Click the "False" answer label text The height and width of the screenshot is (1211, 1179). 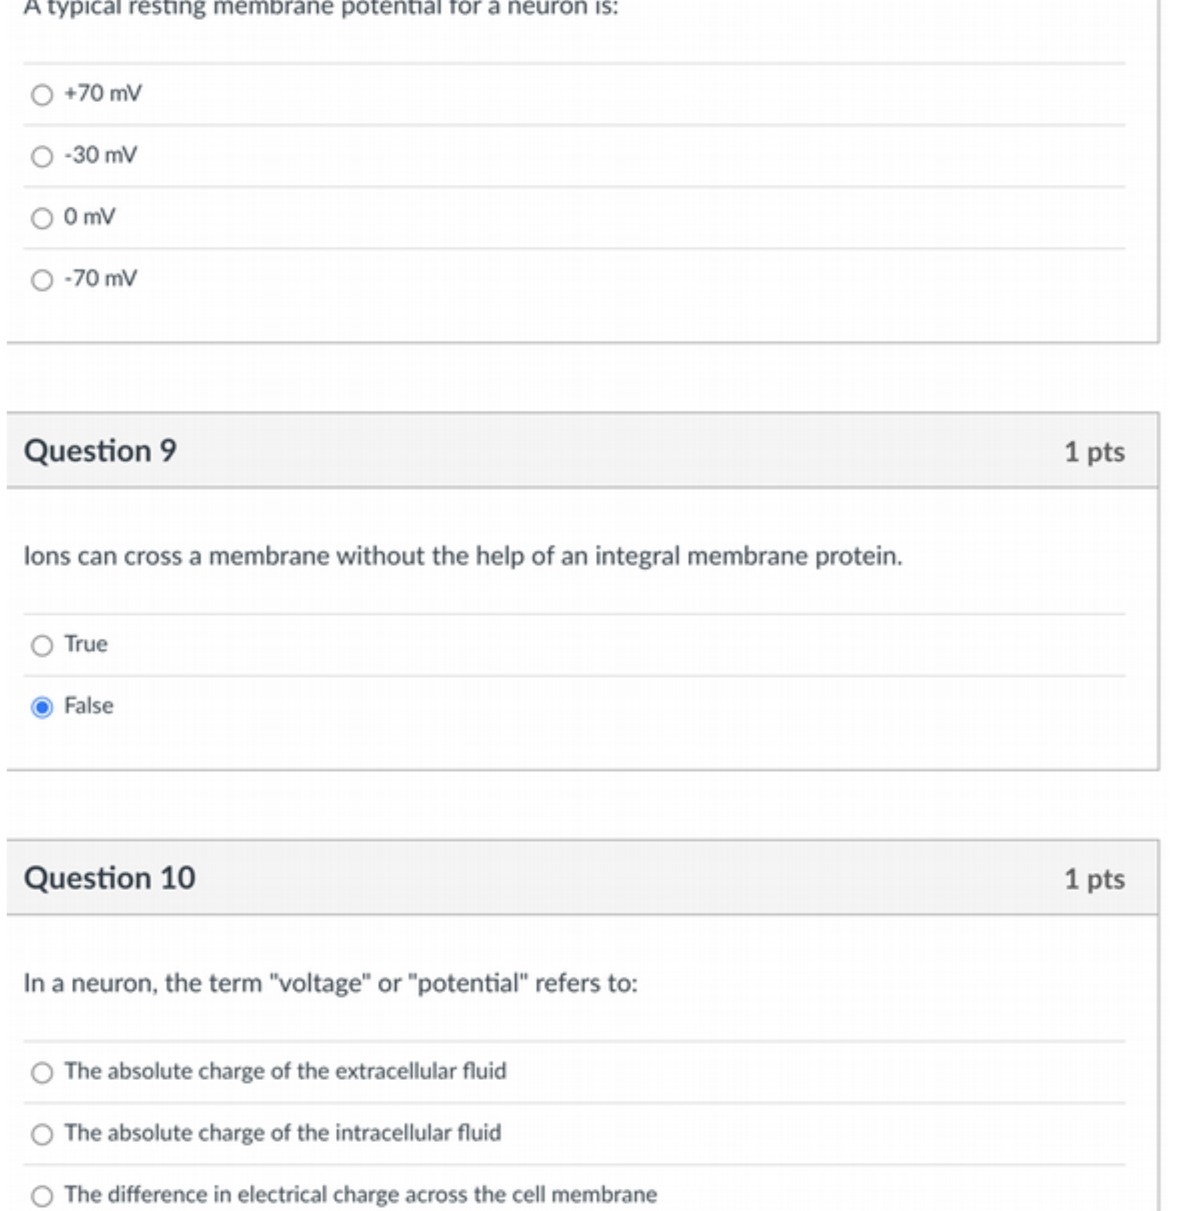click(x=89, y=706)
